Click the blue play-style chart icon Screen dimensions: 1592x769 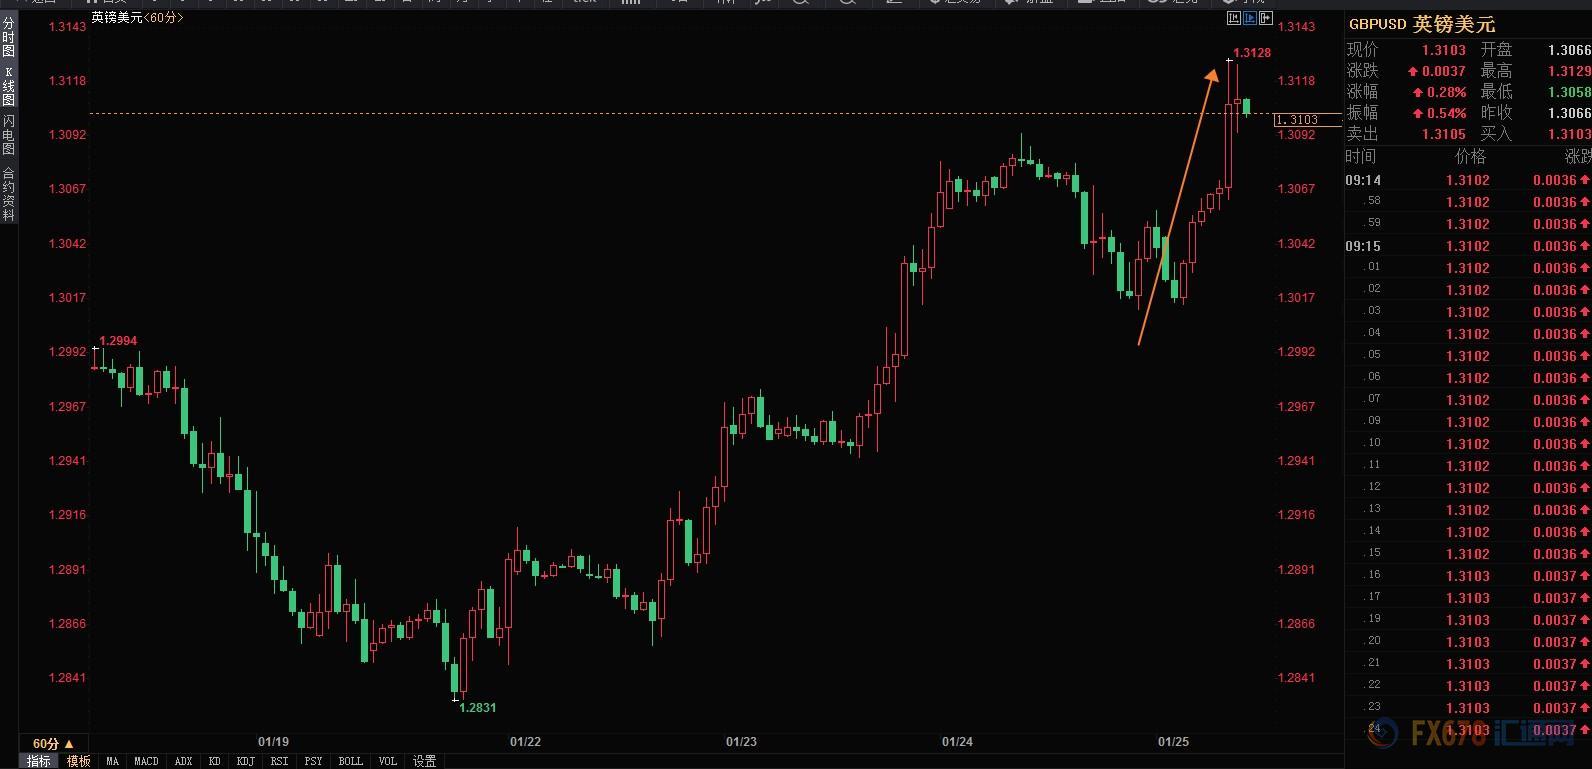point(1249,18)
